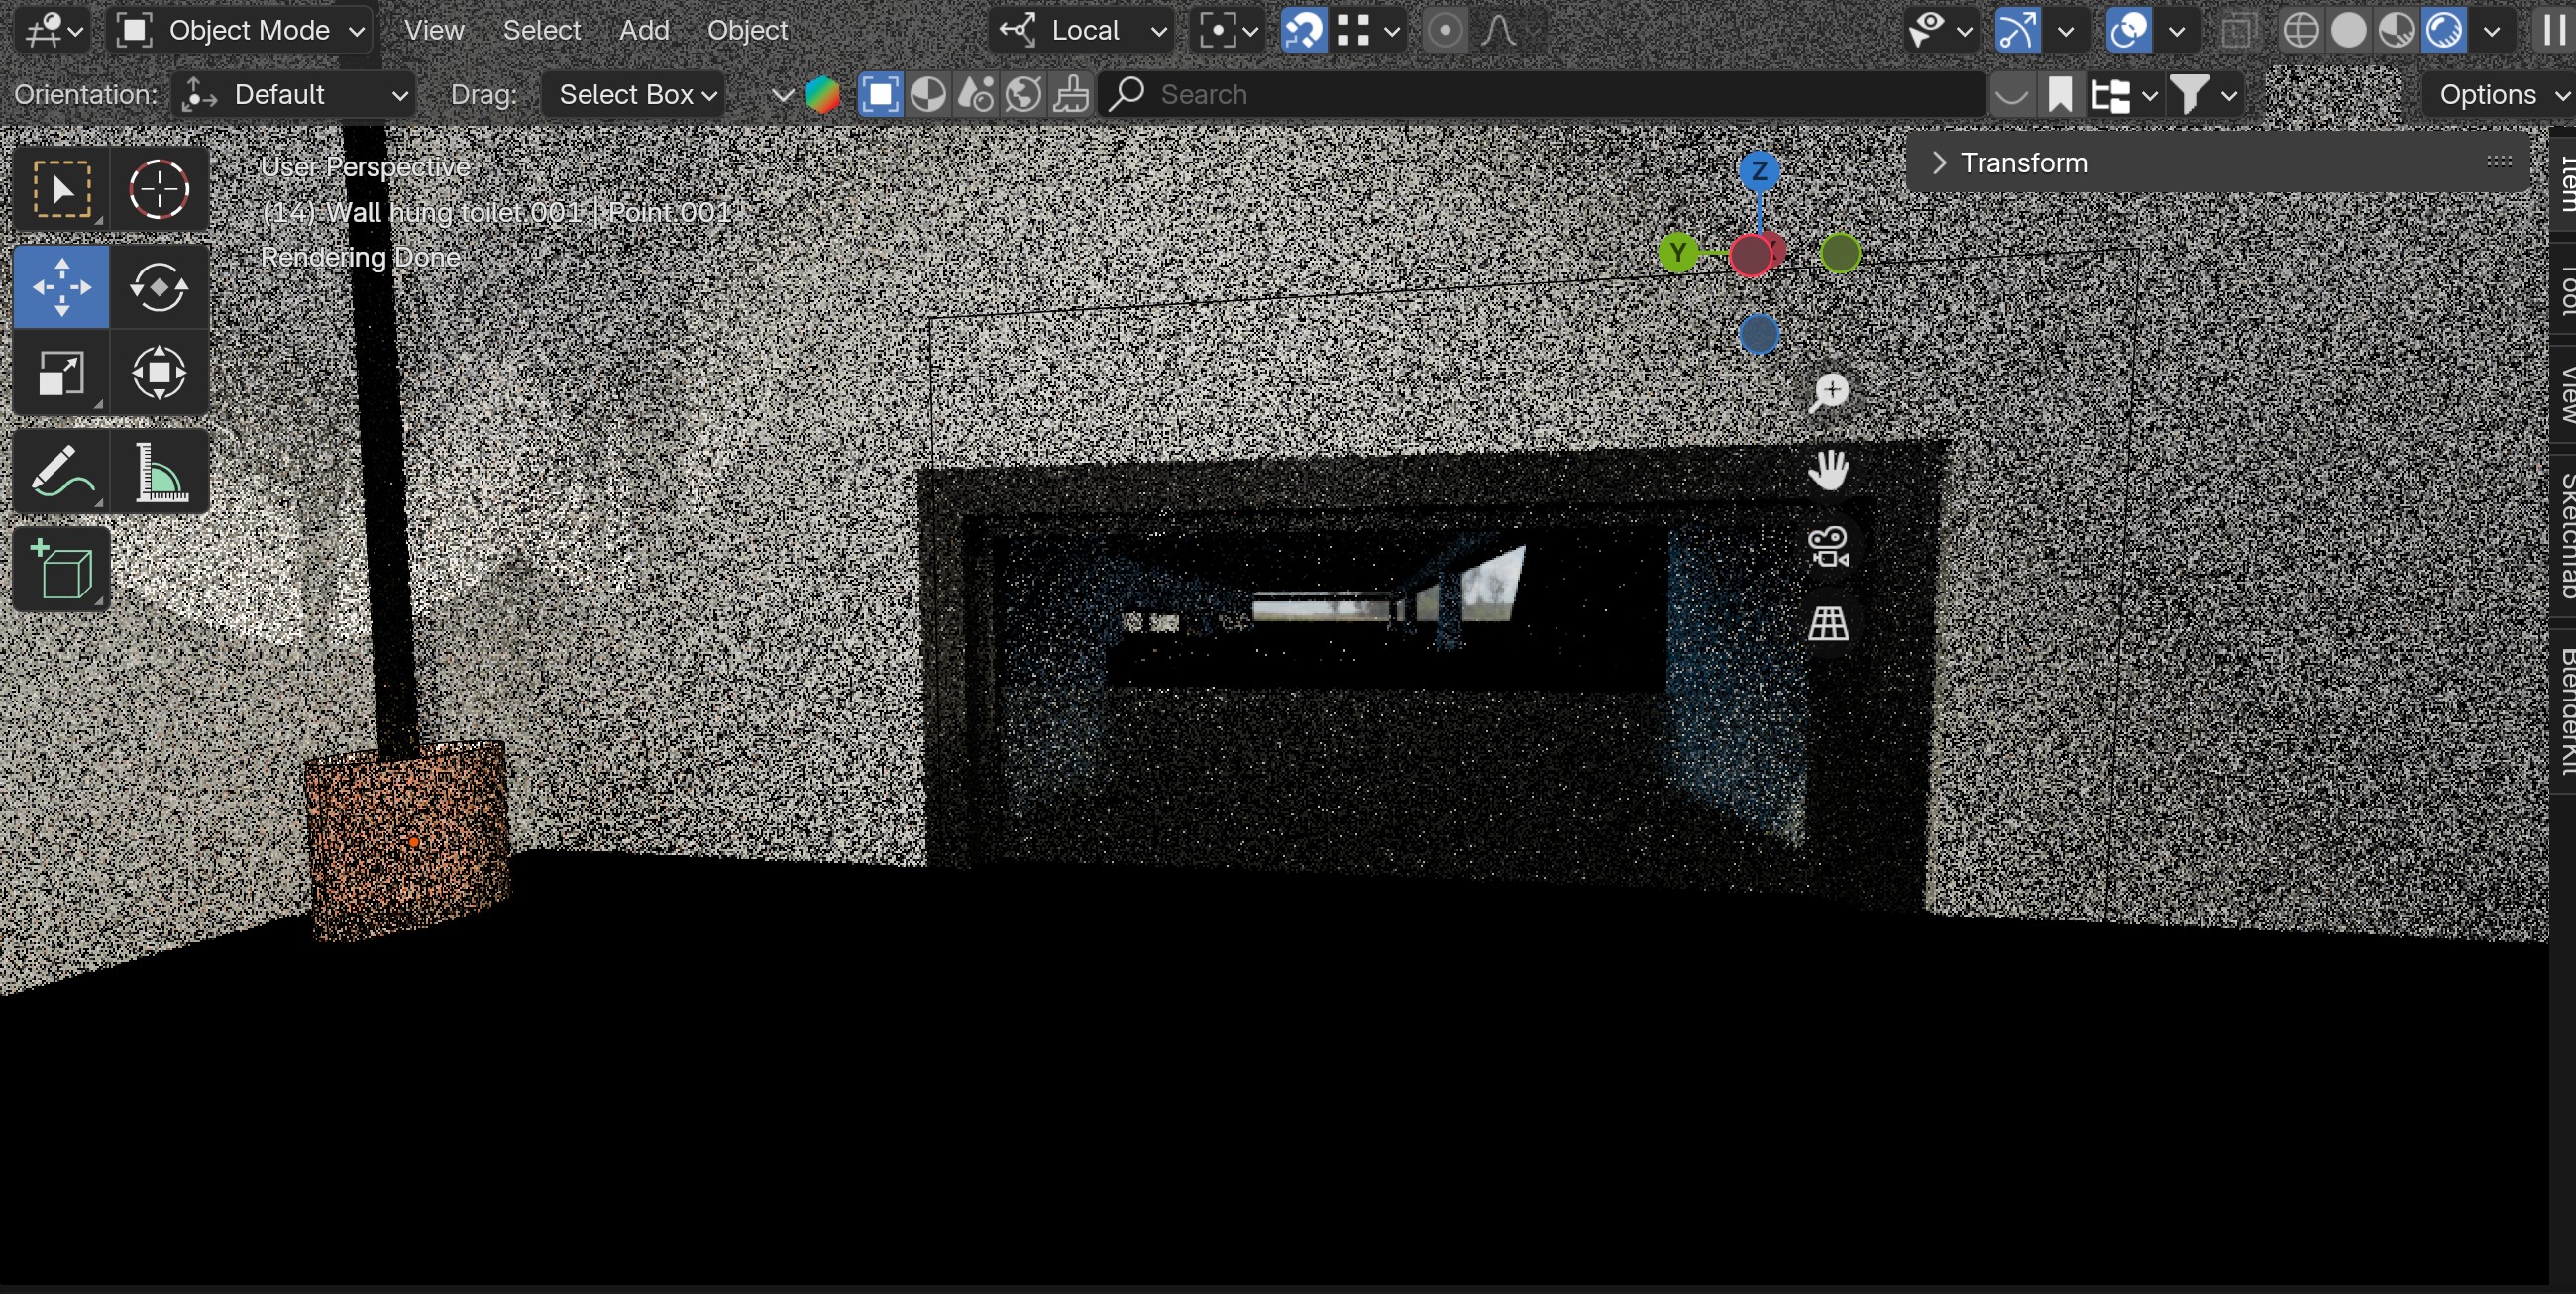Click the blue Z axis gizmo ball

click(1759, 172)
